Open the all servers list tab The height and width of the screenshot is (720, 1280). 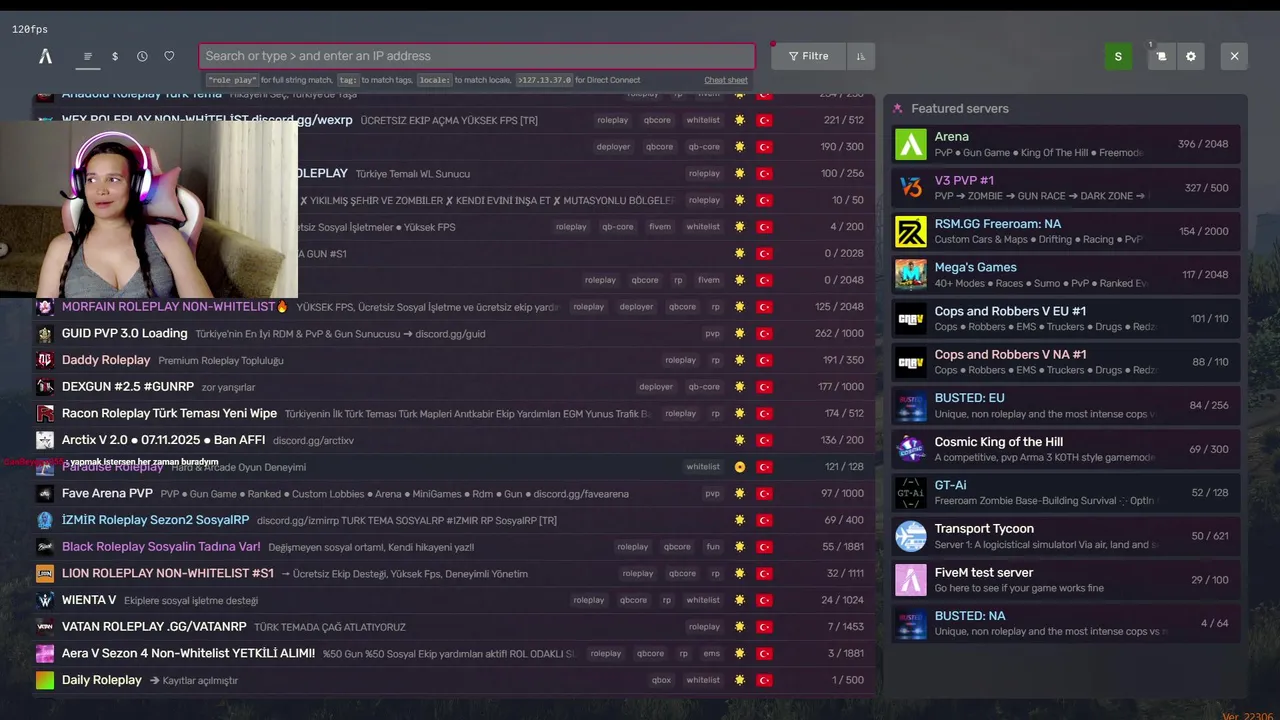point(88,57)
